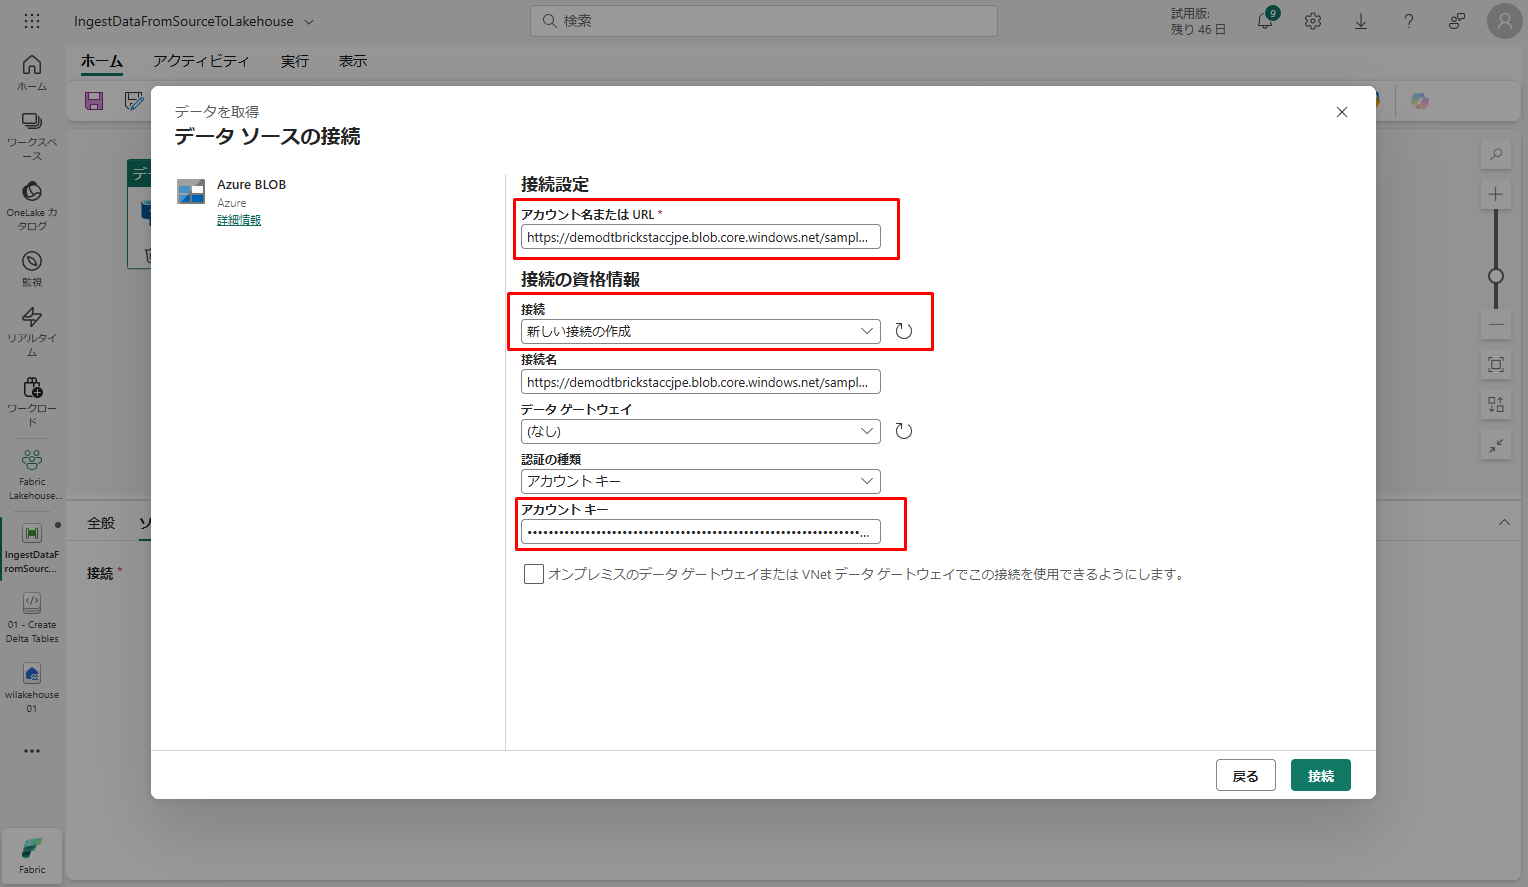Open wilakehouse01 item in sidebar

pos(32,688)
